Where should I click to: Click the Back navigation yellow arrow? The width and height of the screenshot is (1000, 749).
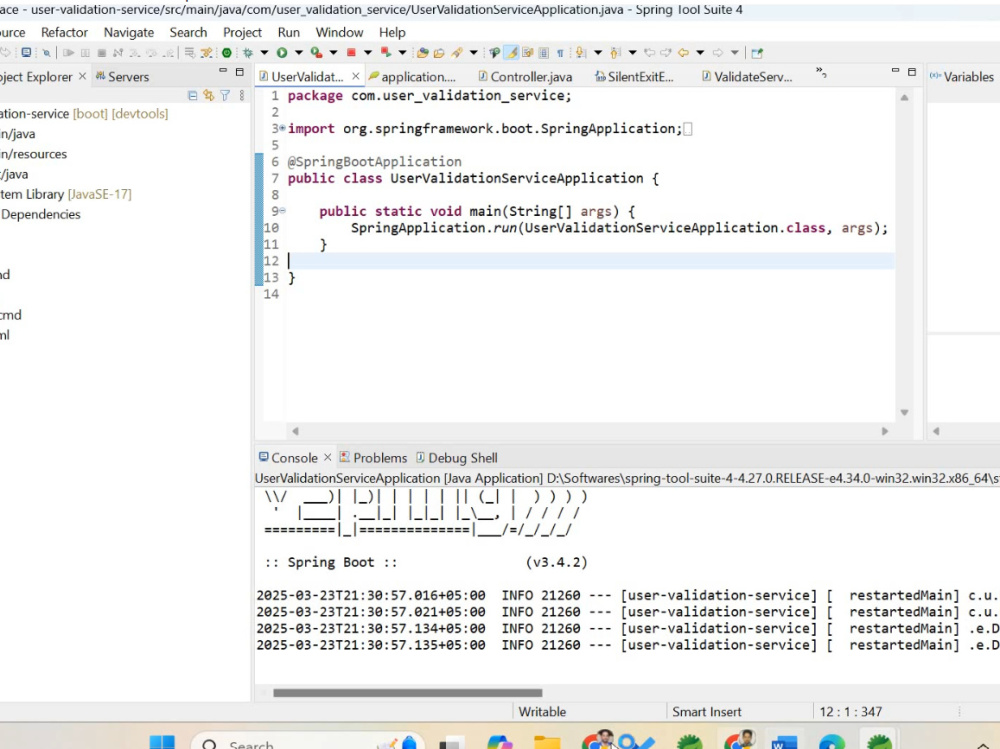click(683, 53)
